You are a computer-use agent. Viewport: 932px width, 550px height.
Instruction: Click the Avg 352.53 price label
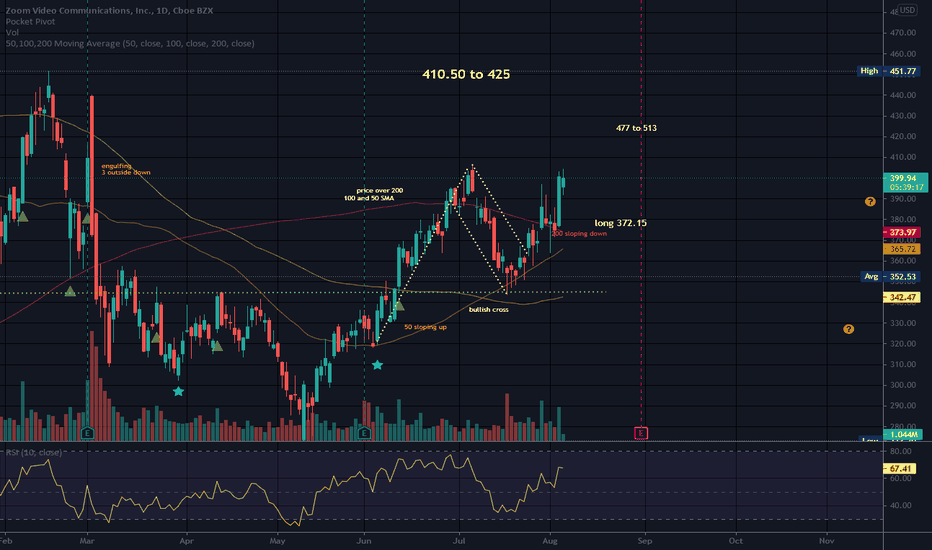tap(890, 276)
